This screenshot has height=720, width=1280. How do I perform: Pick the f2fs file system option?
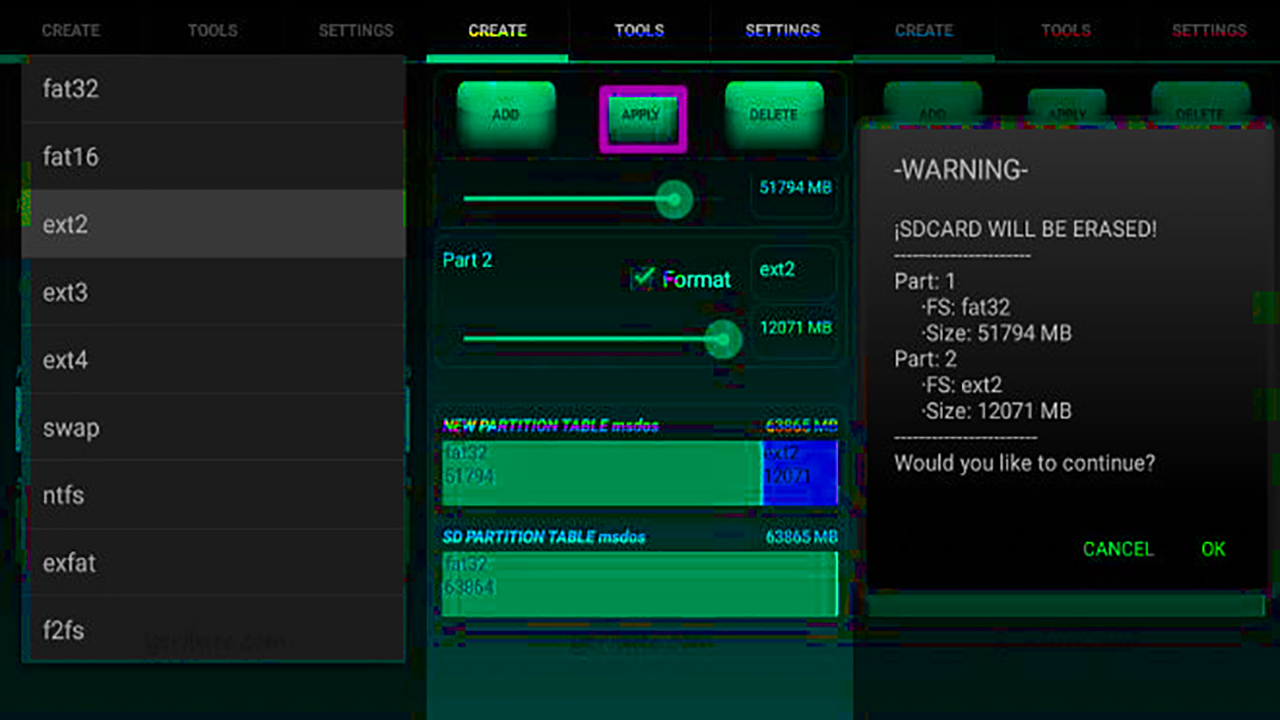click(x=213, y=631)
